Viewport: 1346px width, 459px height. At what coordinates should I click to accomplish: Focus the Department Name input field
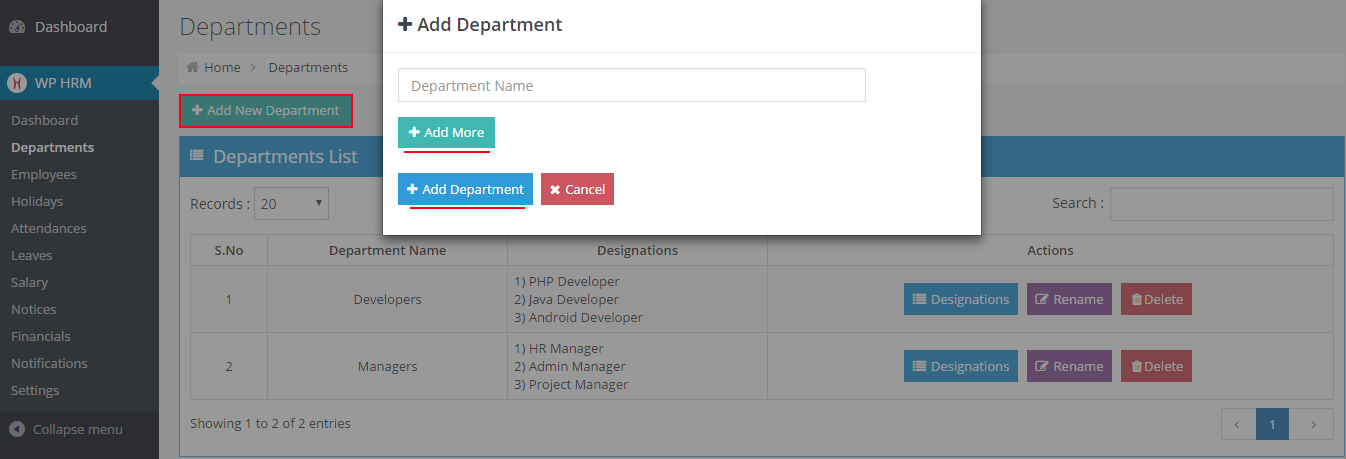click(x=631, y=86)
